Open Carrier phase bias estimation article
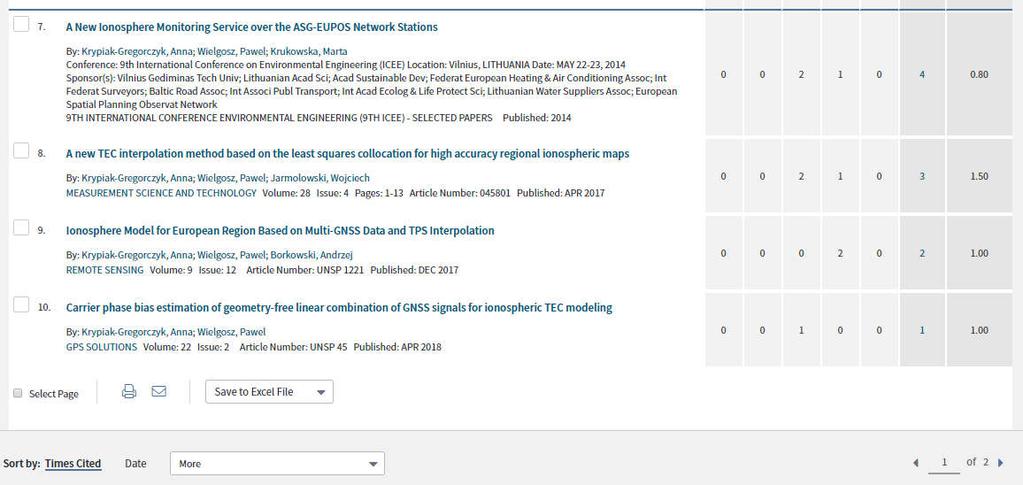 point(339,308)
